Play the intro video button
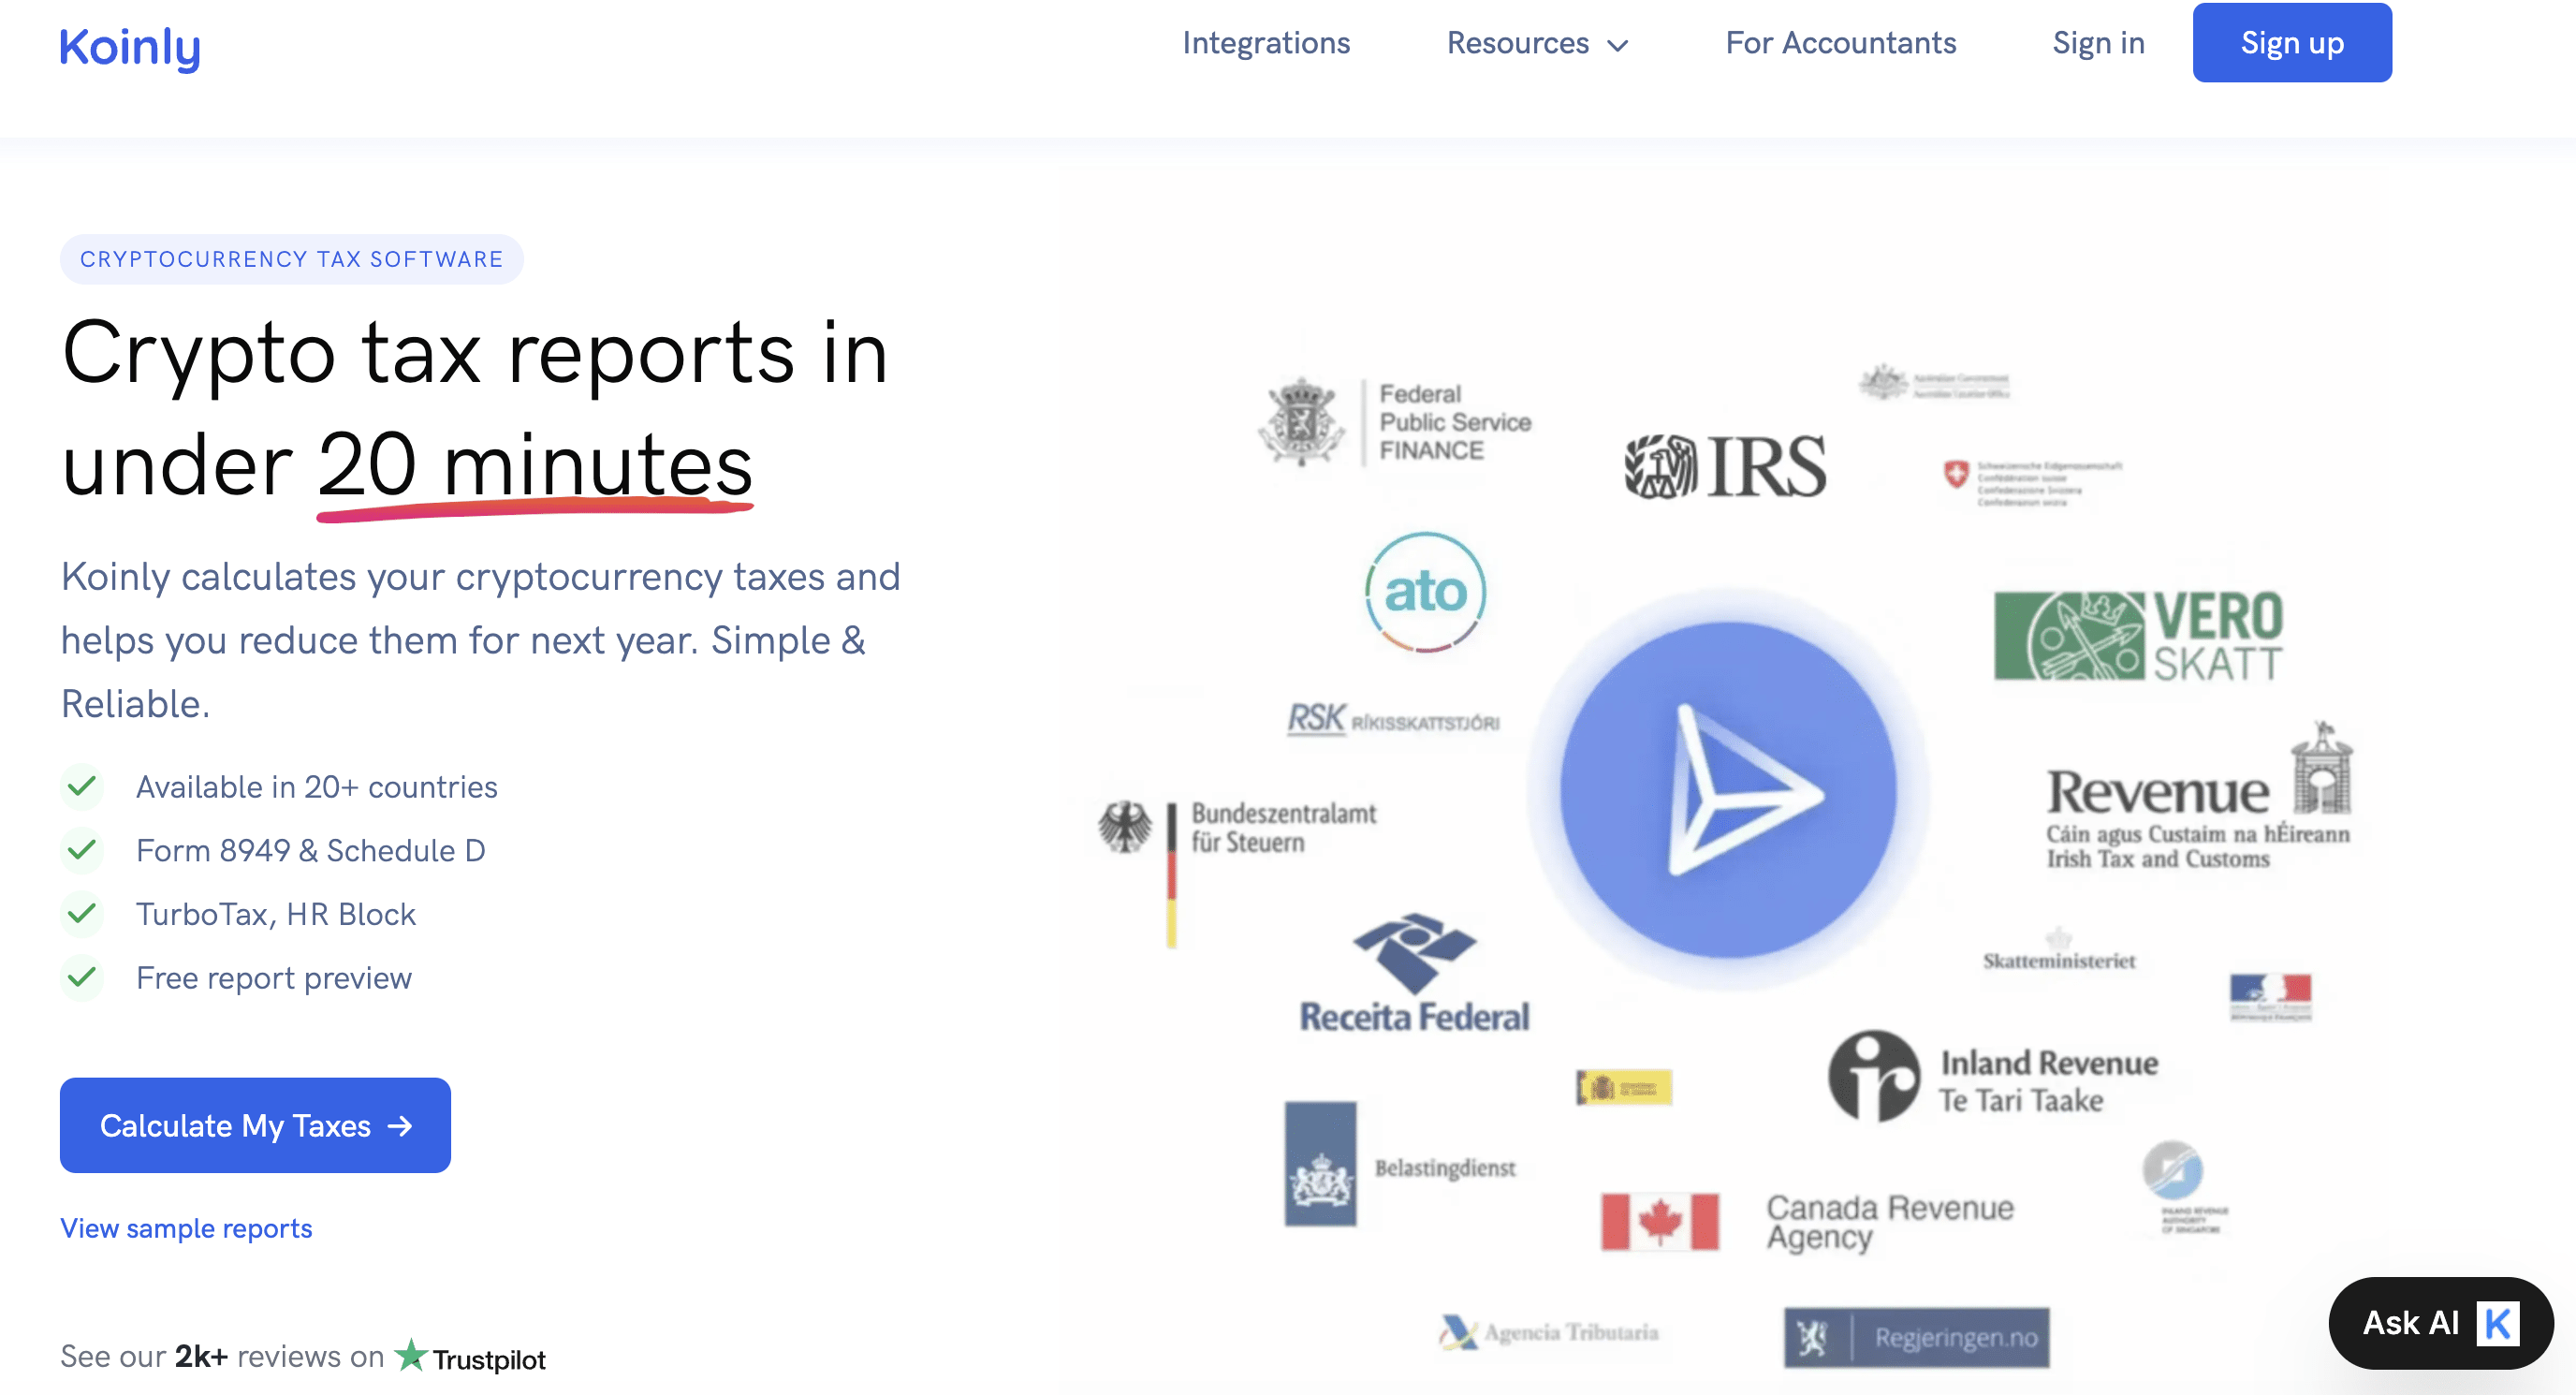 click(x=1728, y=789)
